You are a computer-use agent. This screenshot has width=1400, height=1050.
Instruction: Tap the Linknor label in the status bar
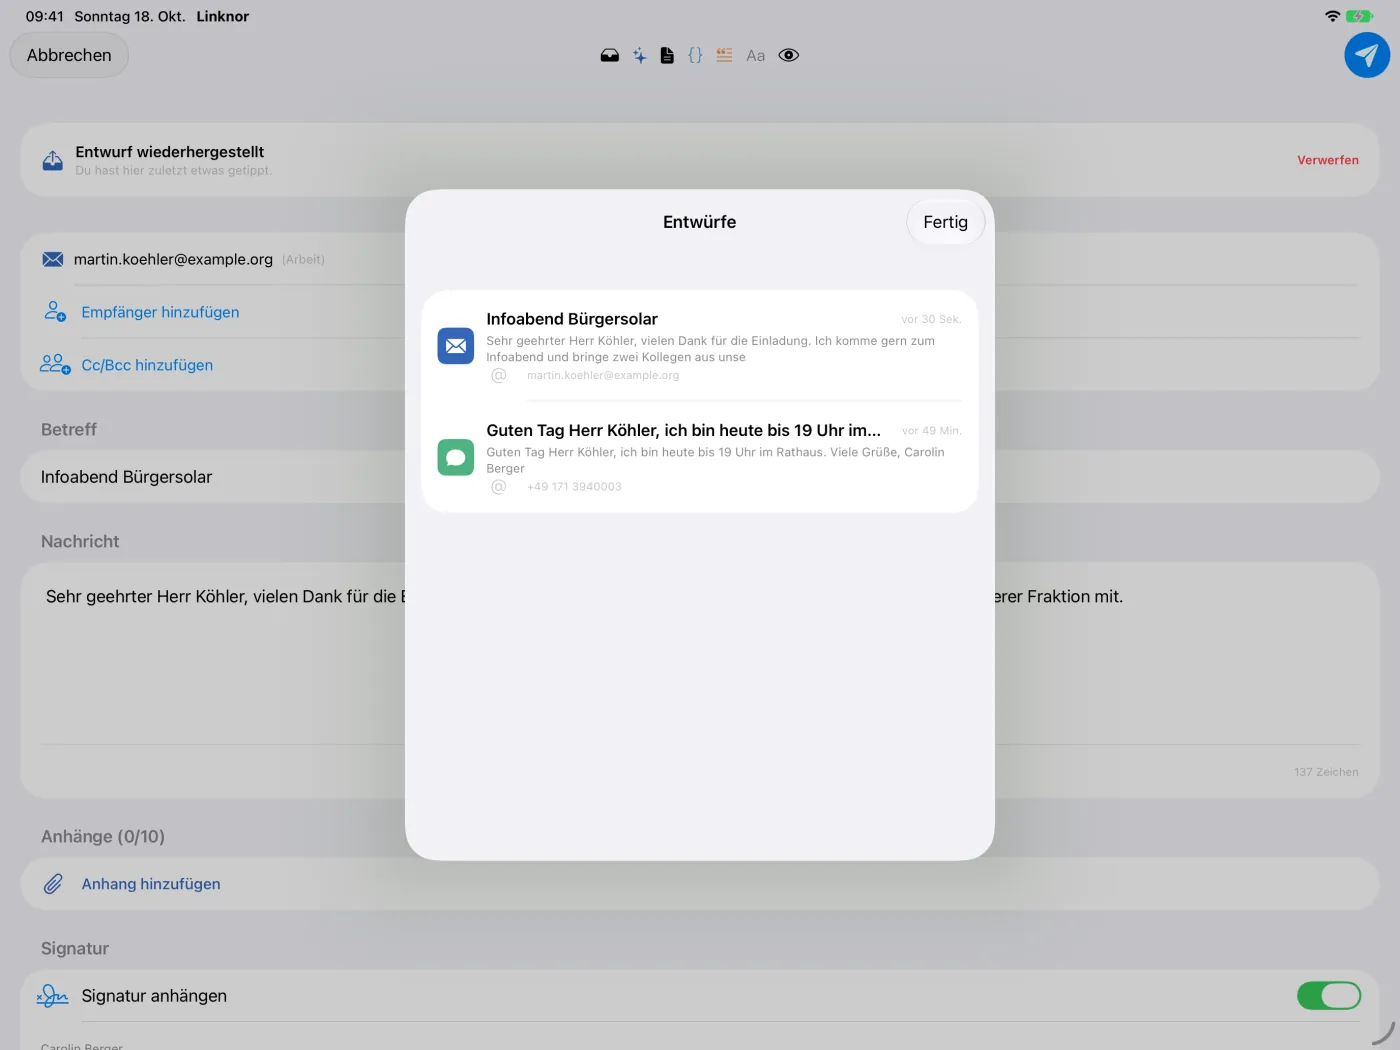tap(223, 16)
